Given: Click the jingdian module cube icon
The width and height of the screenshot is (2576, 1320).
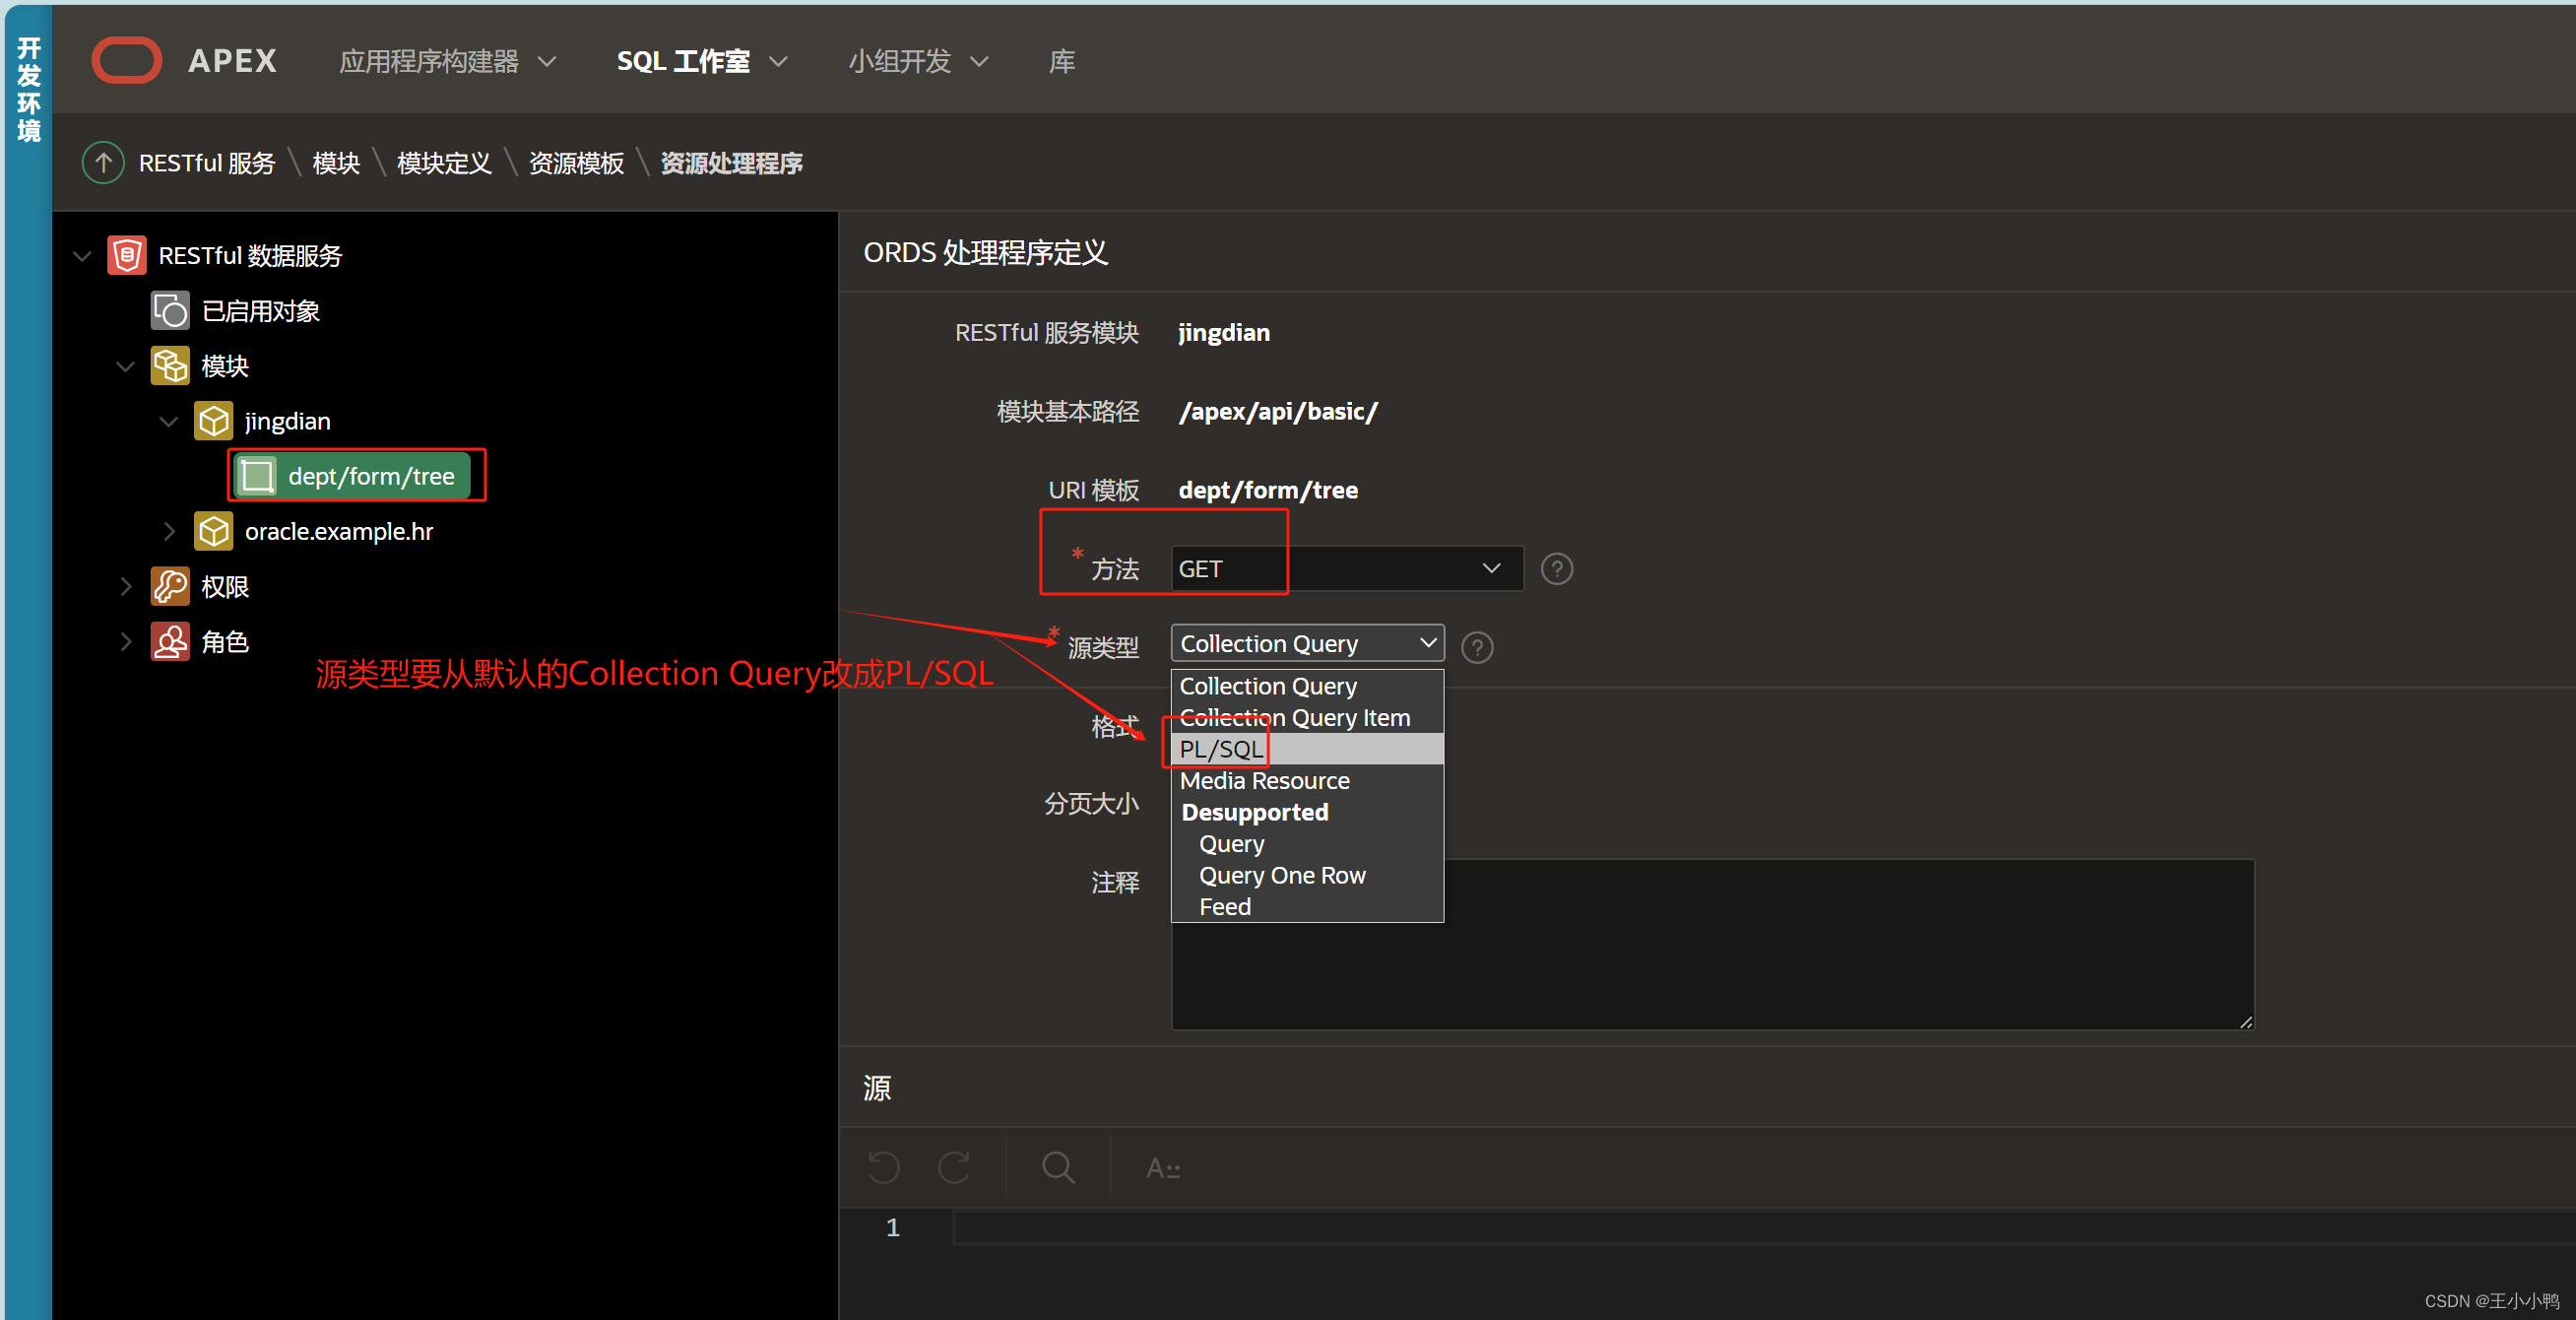Looking at the screenshot, I should (x=213, y=421).
